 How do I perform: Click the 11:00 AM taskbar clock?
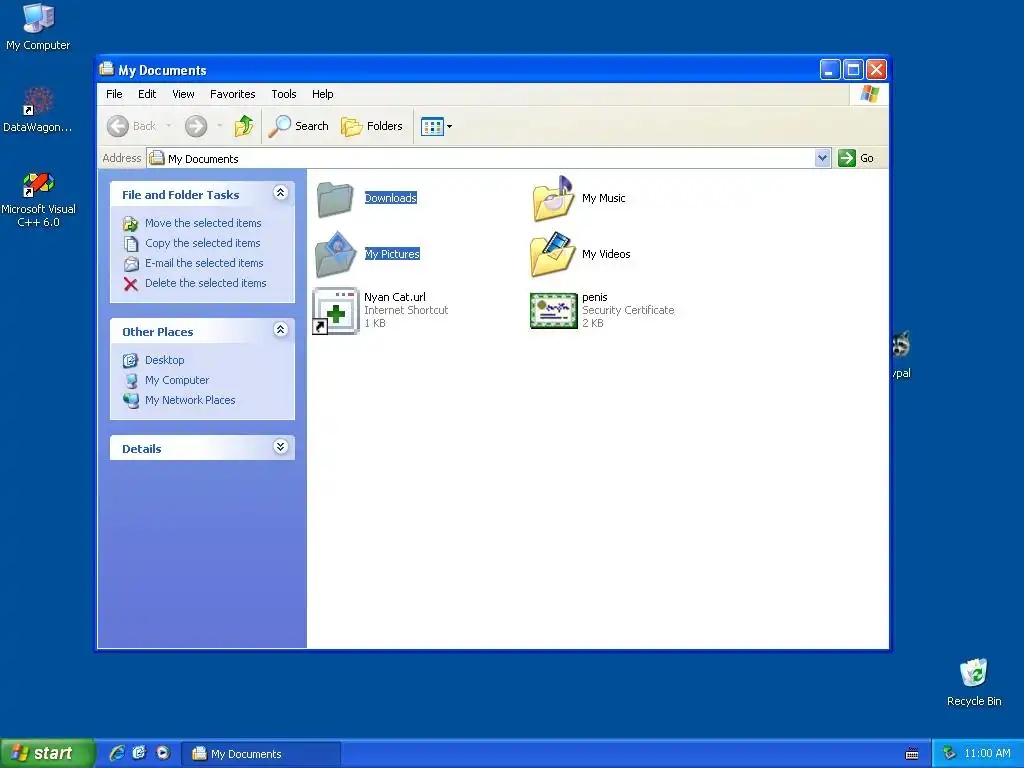tap(987, 754)
